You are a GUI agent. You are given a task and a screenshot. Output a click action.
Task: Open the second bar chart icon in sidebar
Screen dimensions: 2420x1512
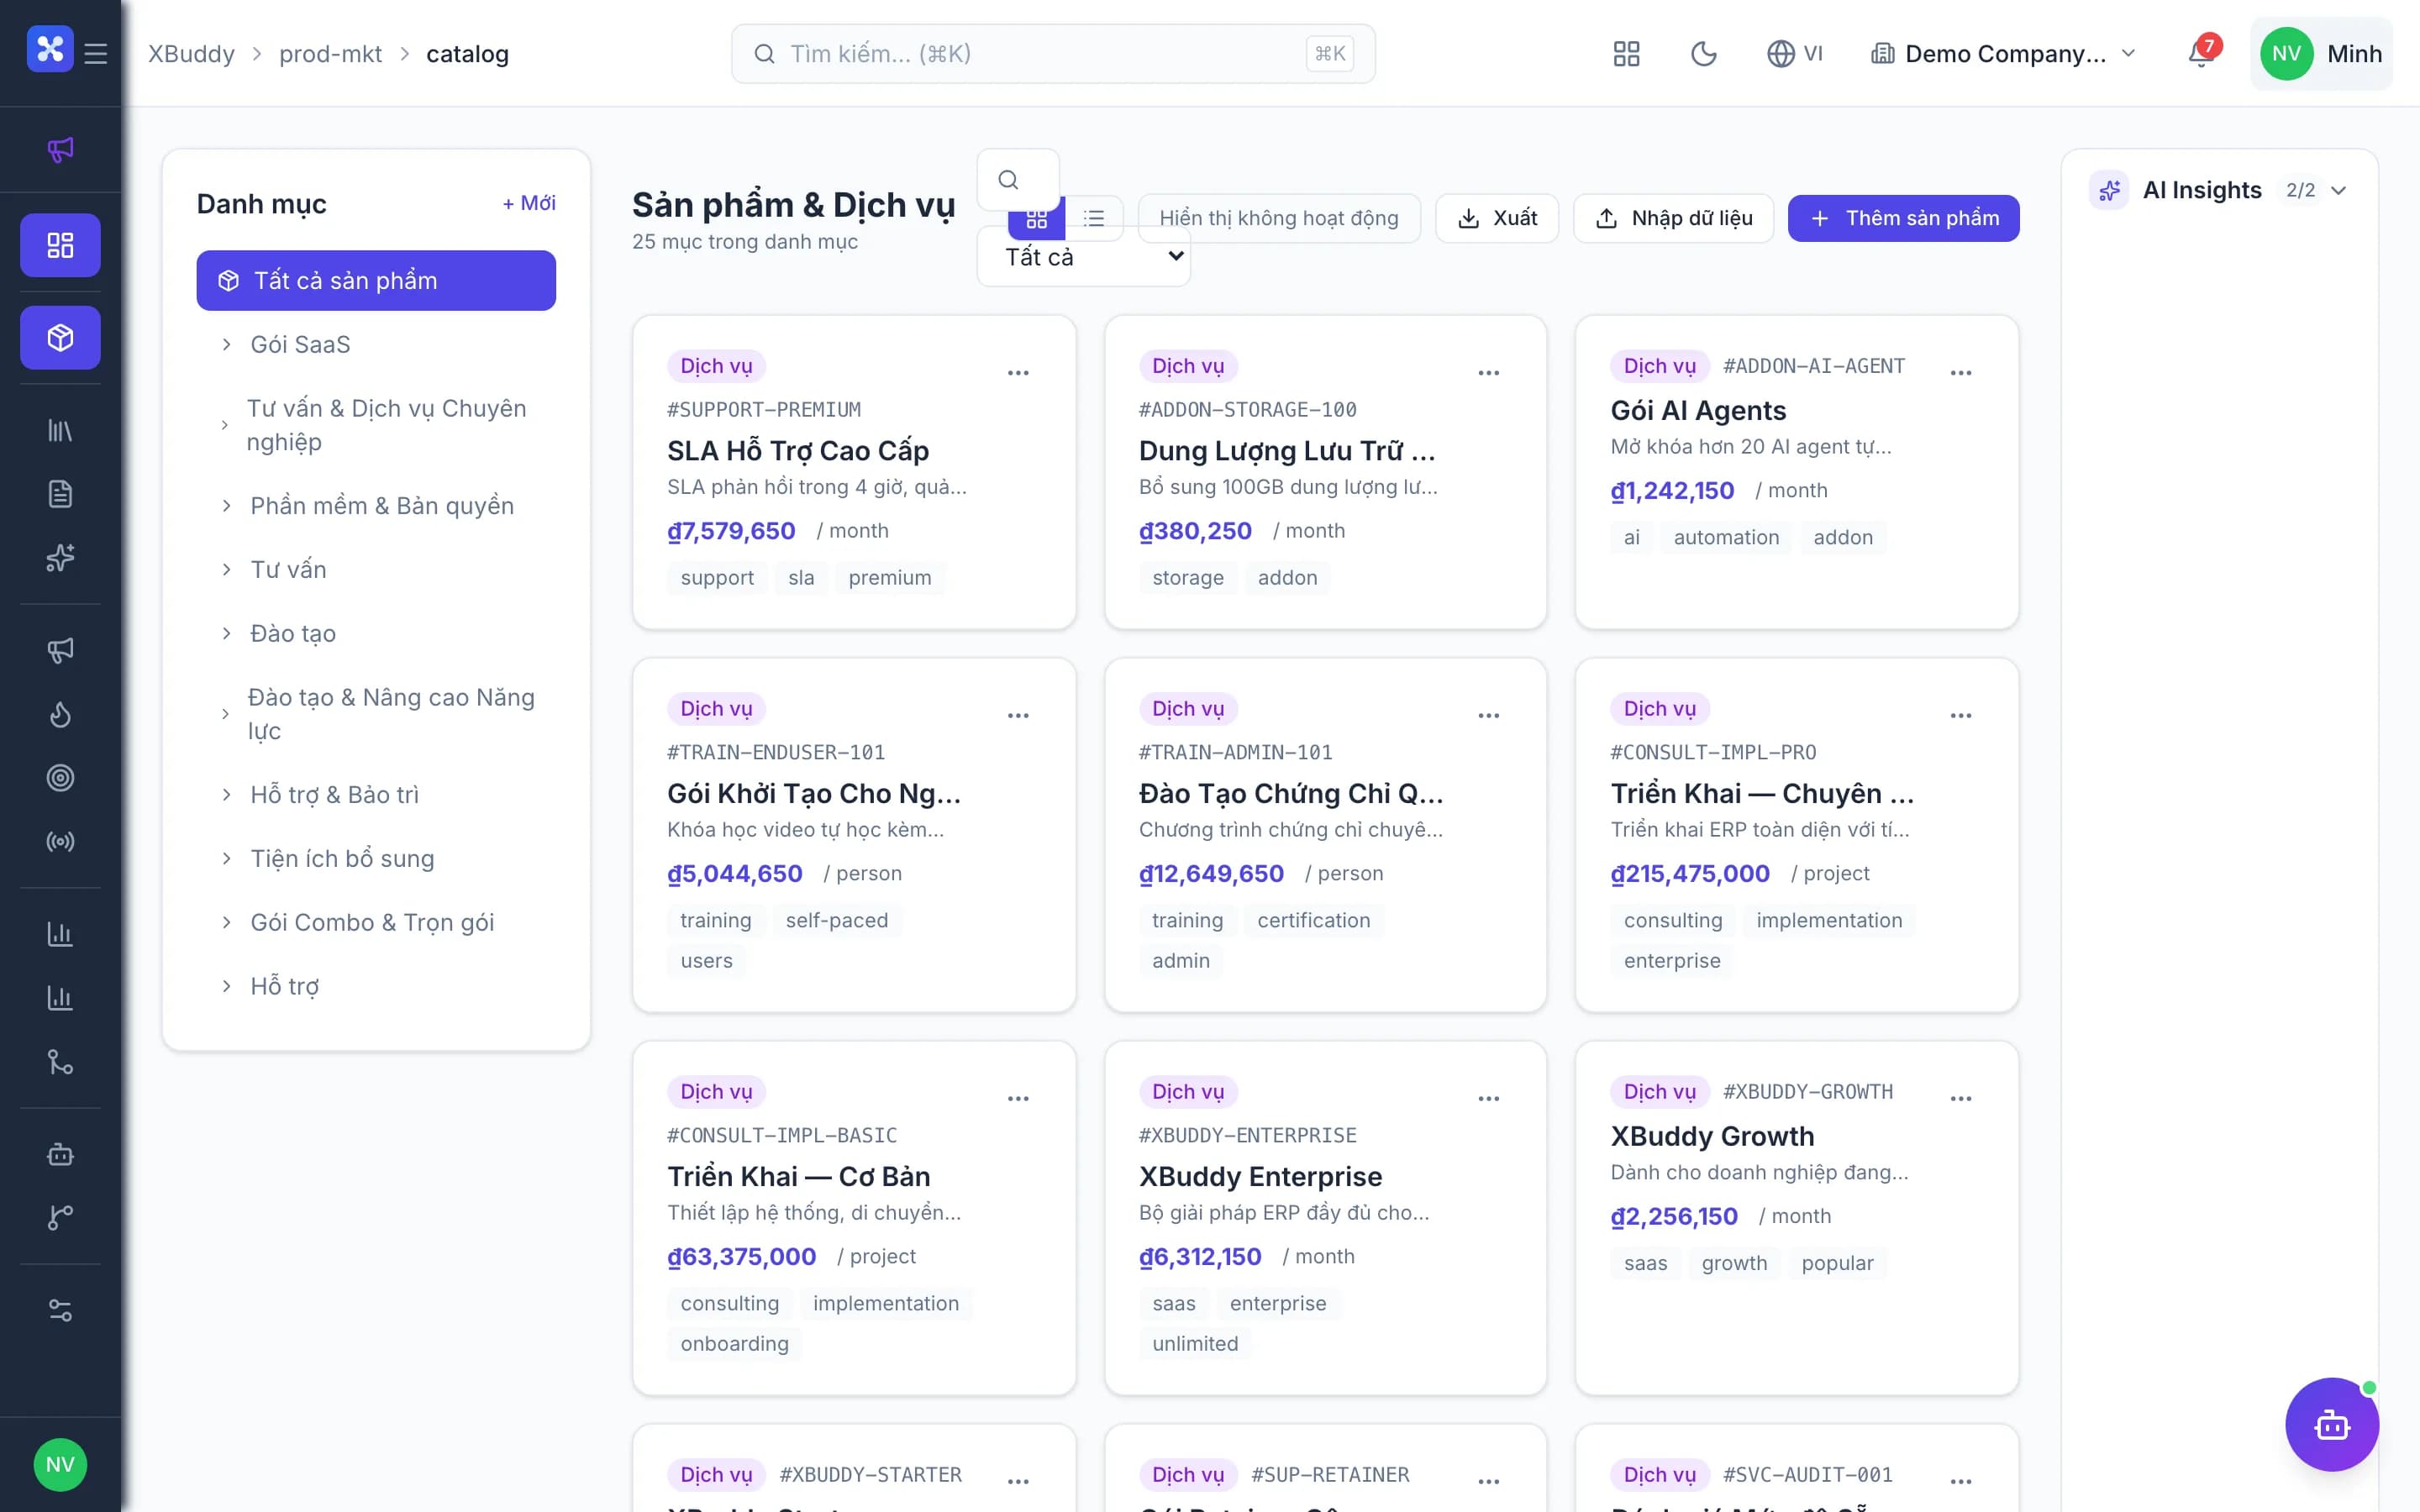(x=60, y=998)
